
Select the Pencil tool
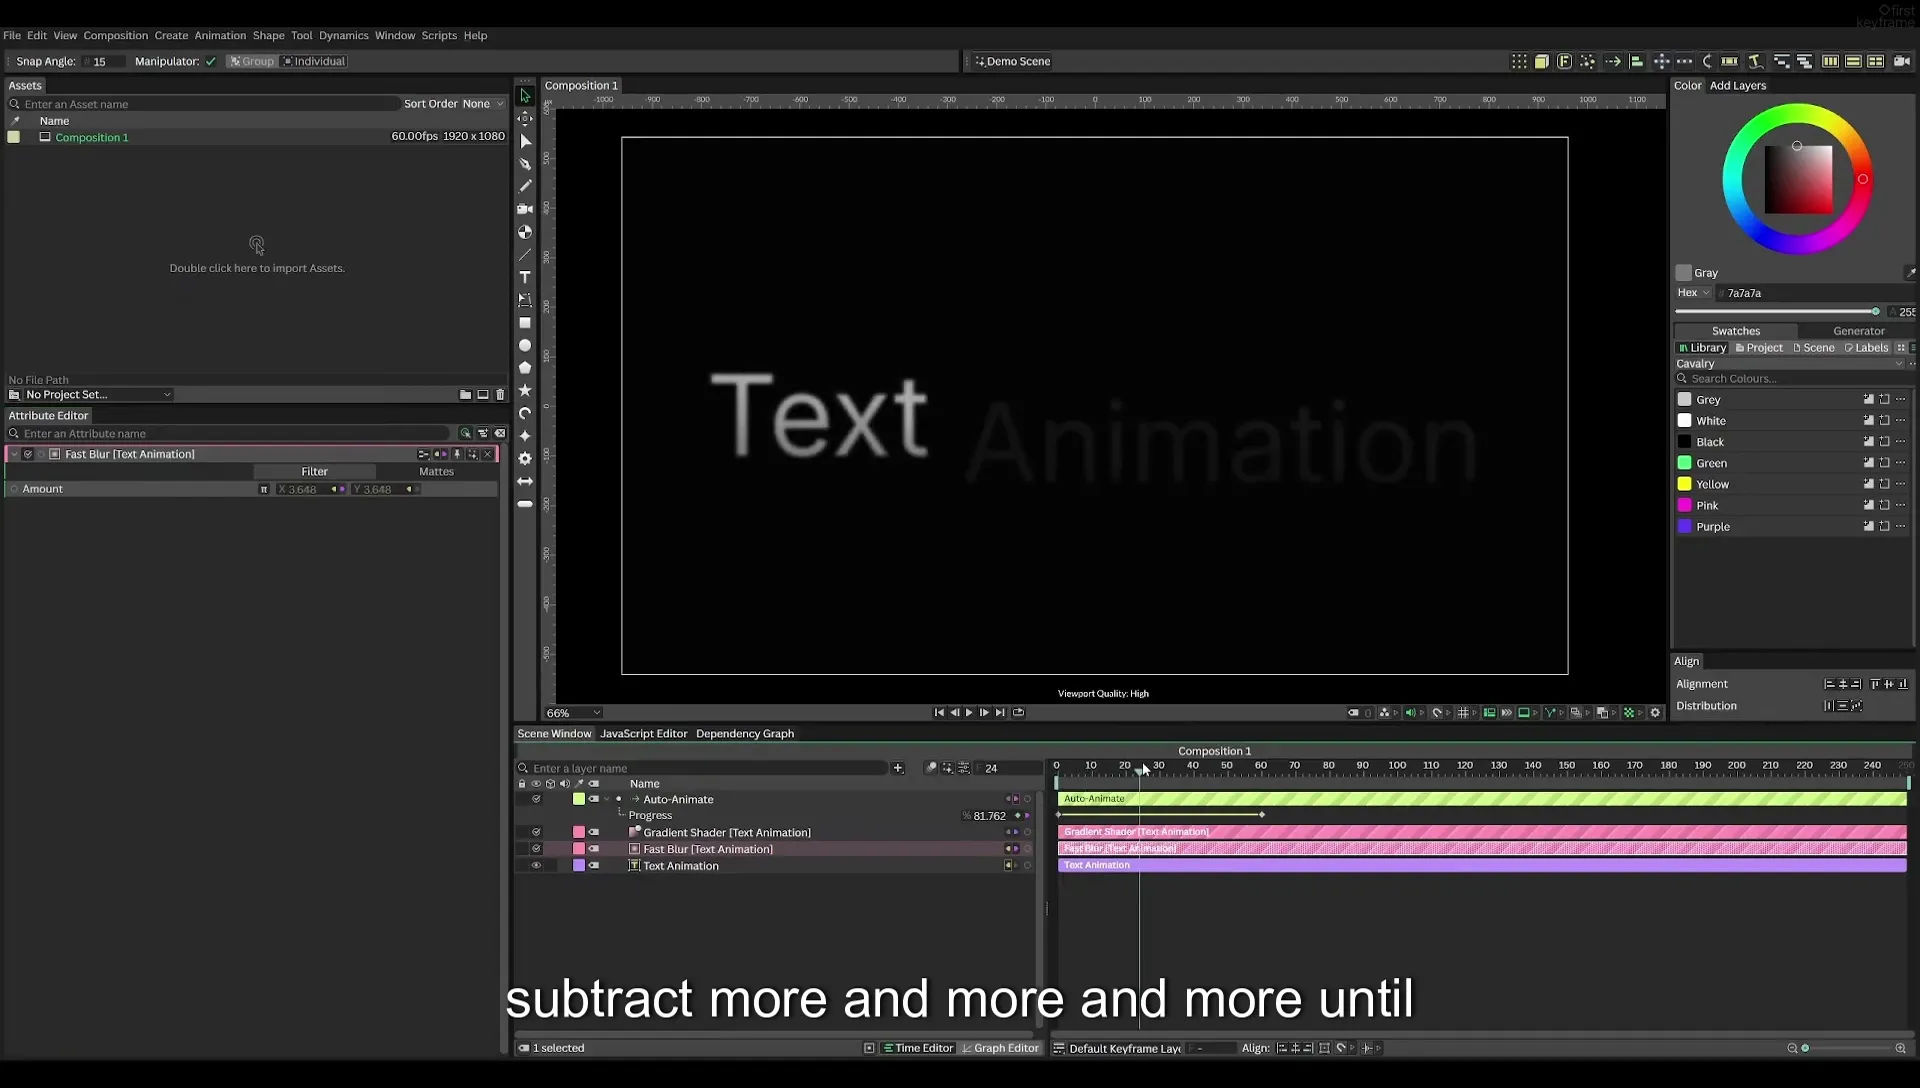point(525,186)
